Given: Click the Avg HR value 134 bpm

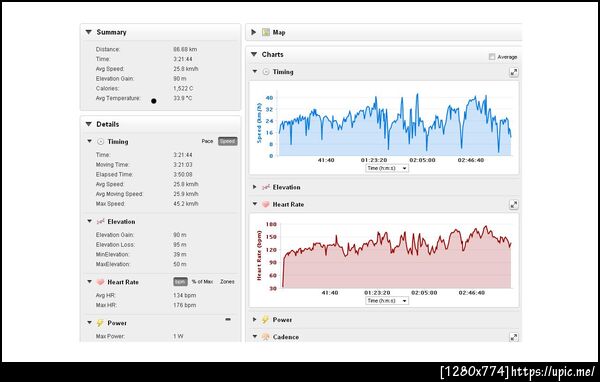Looking at the screenshot, I should click(x=184, y=295).
